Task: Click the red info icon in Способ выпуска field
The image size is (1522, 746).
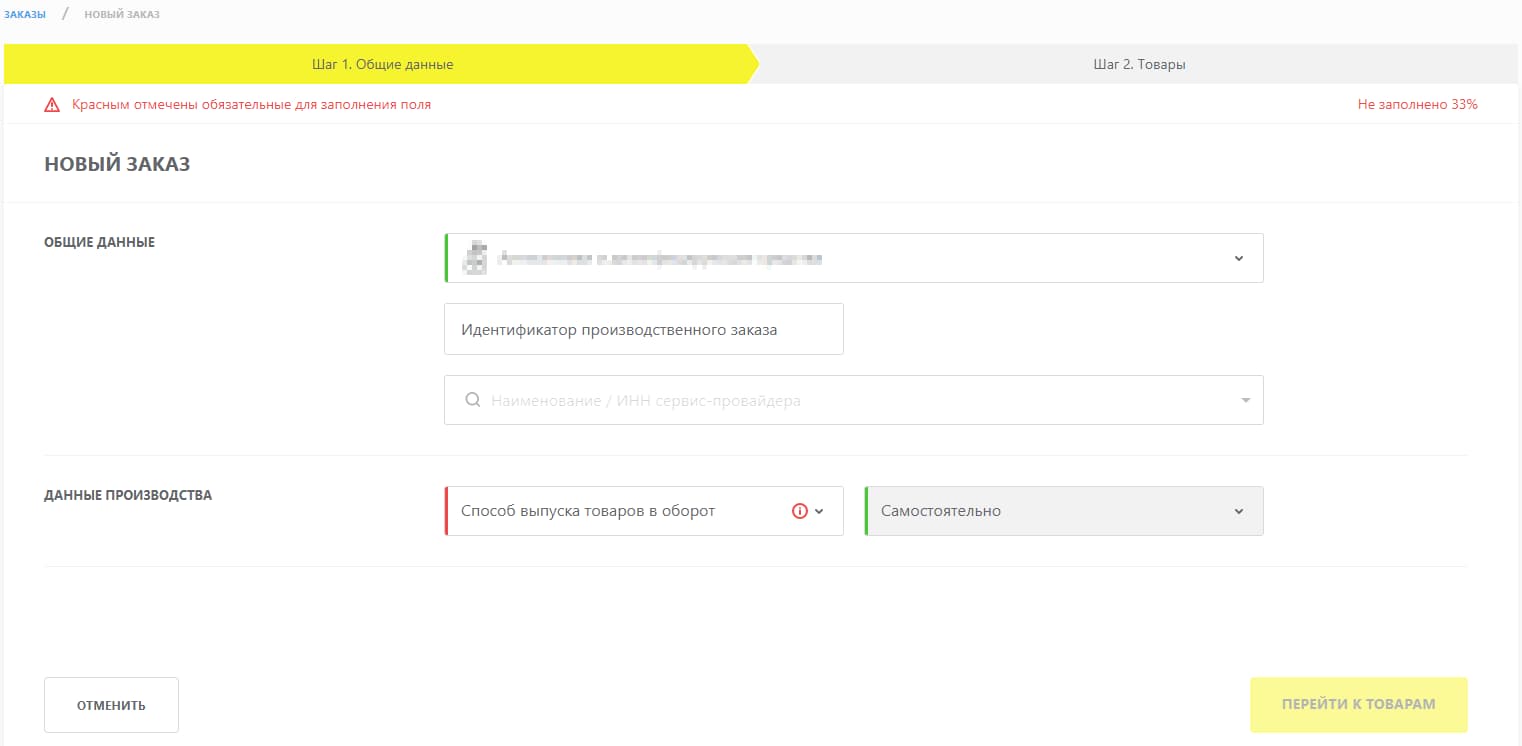Action: 799,511
